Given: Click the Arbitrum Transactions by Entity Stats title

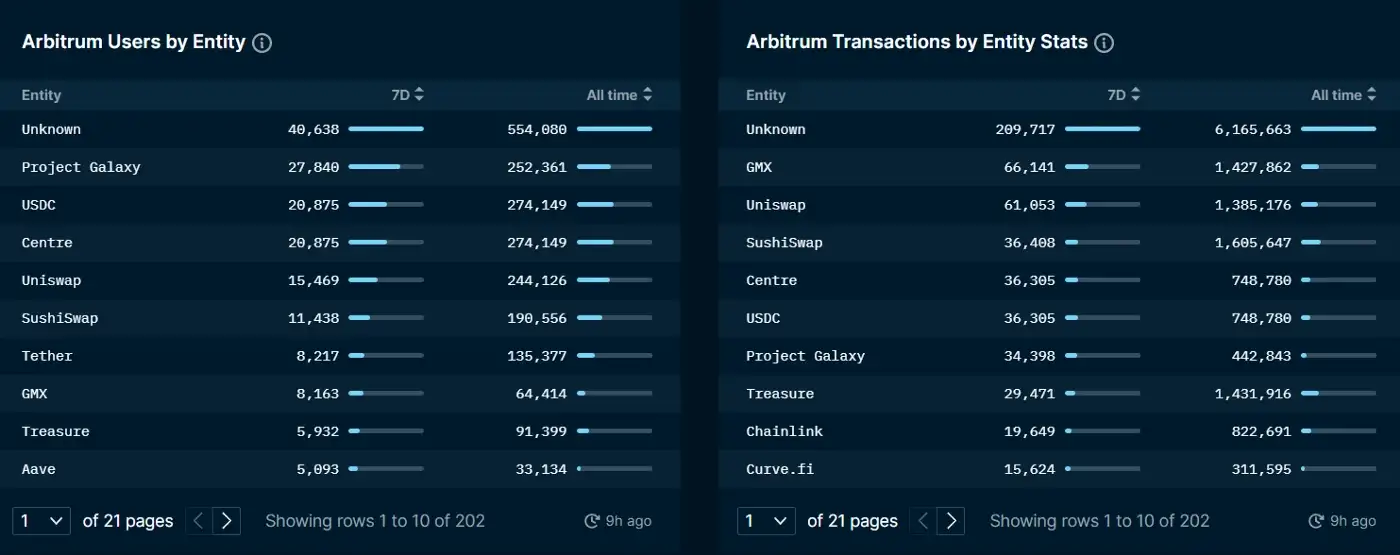Looking at the screenshot, I should [x=917, y=42].
